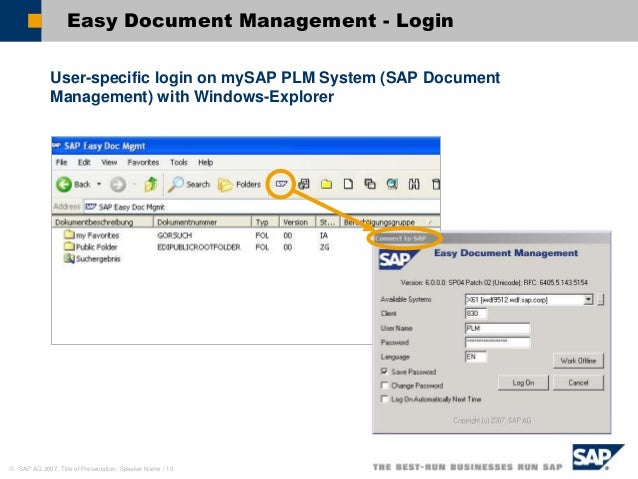The width and height of the screenshot is (638, 479).
Task: Click the Work Offline button
Action: pyautogui.click(x=578, y=361)
